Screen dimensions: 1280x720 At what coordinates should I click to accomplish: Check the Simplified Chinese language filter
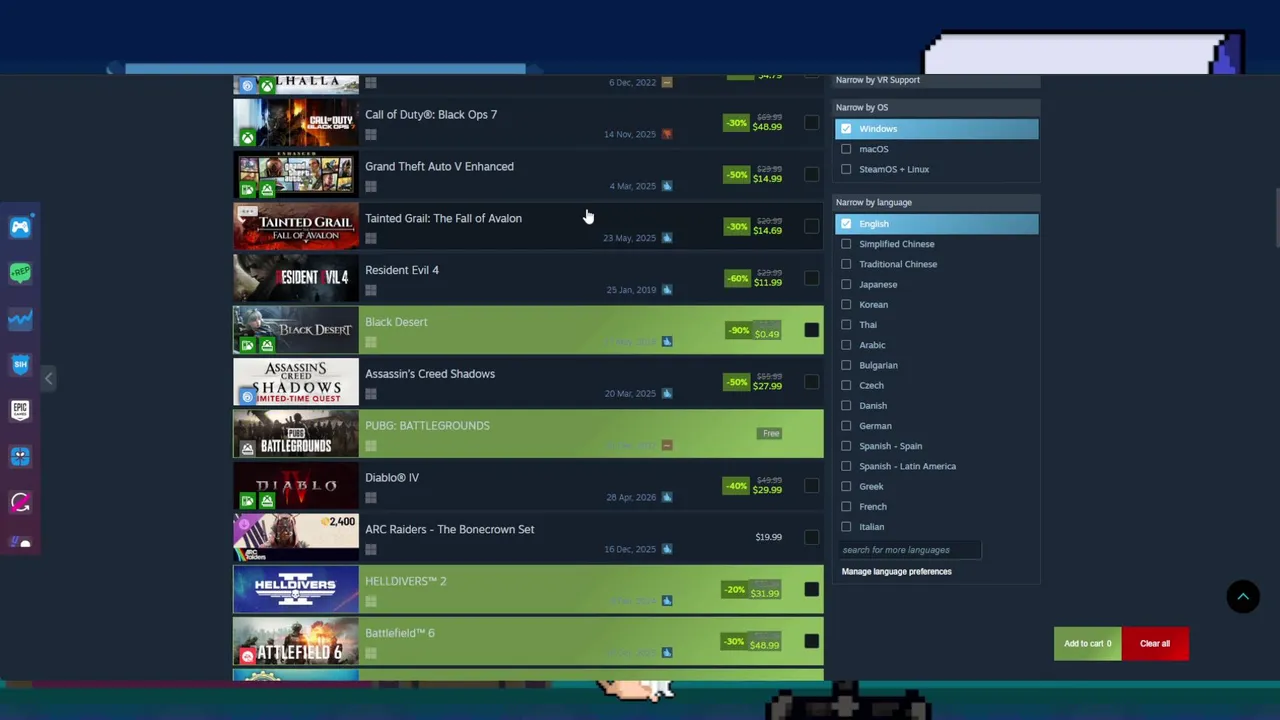point(846,244)
